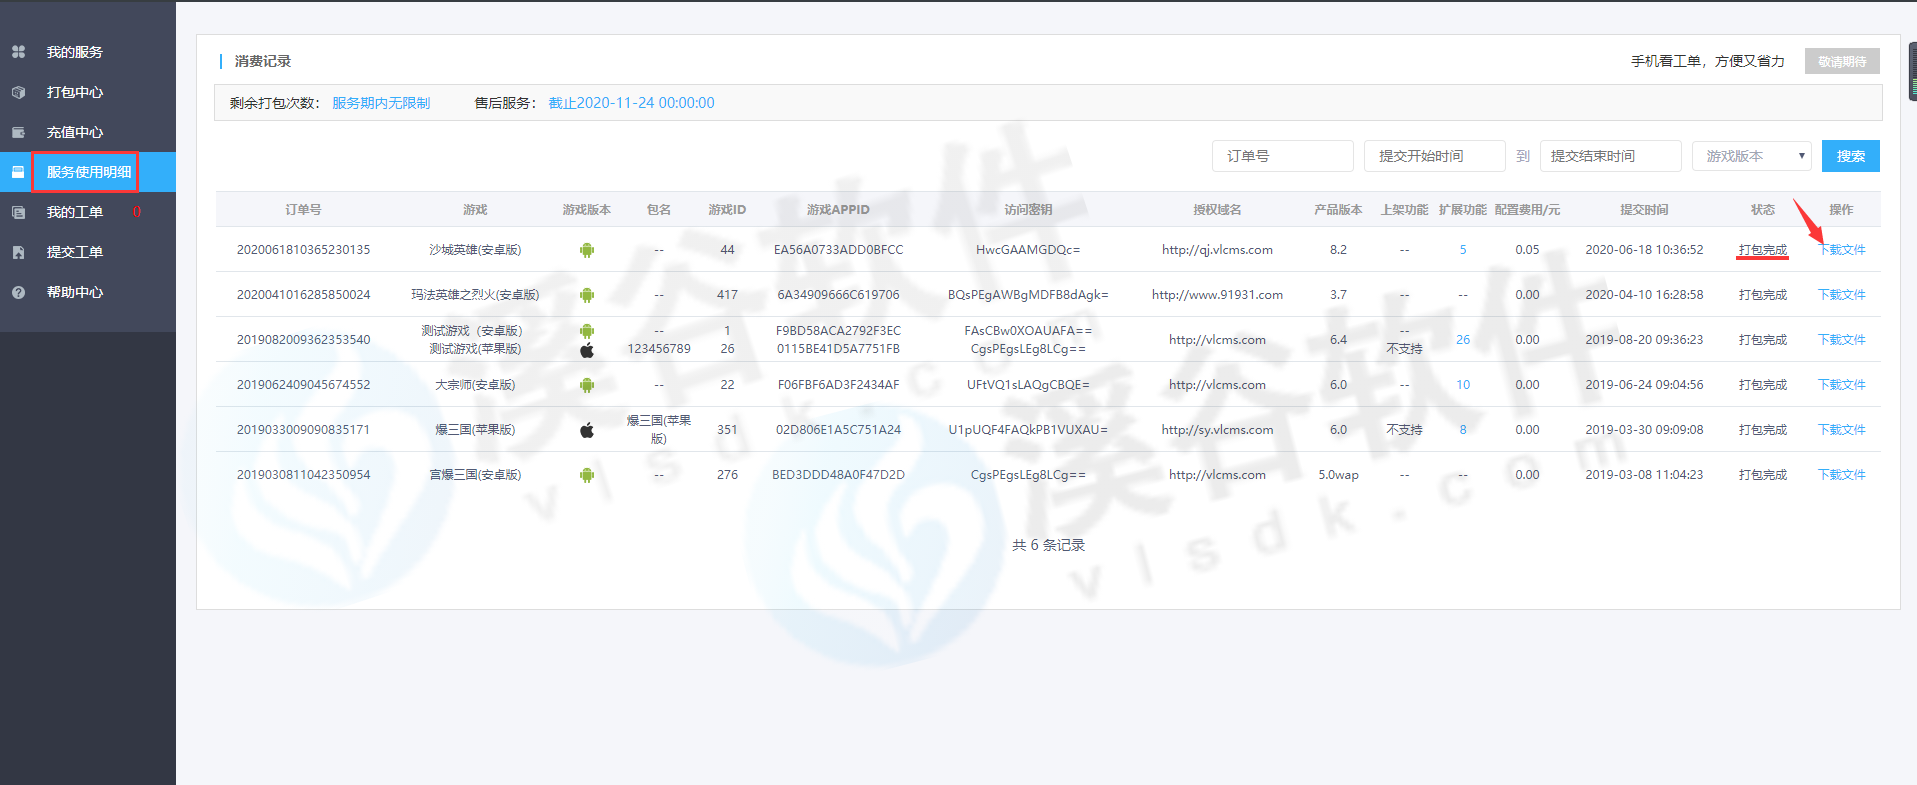Download file for order 2020061810365230135
Screen dimensions: 1917x785
[x=1841, y=250]
